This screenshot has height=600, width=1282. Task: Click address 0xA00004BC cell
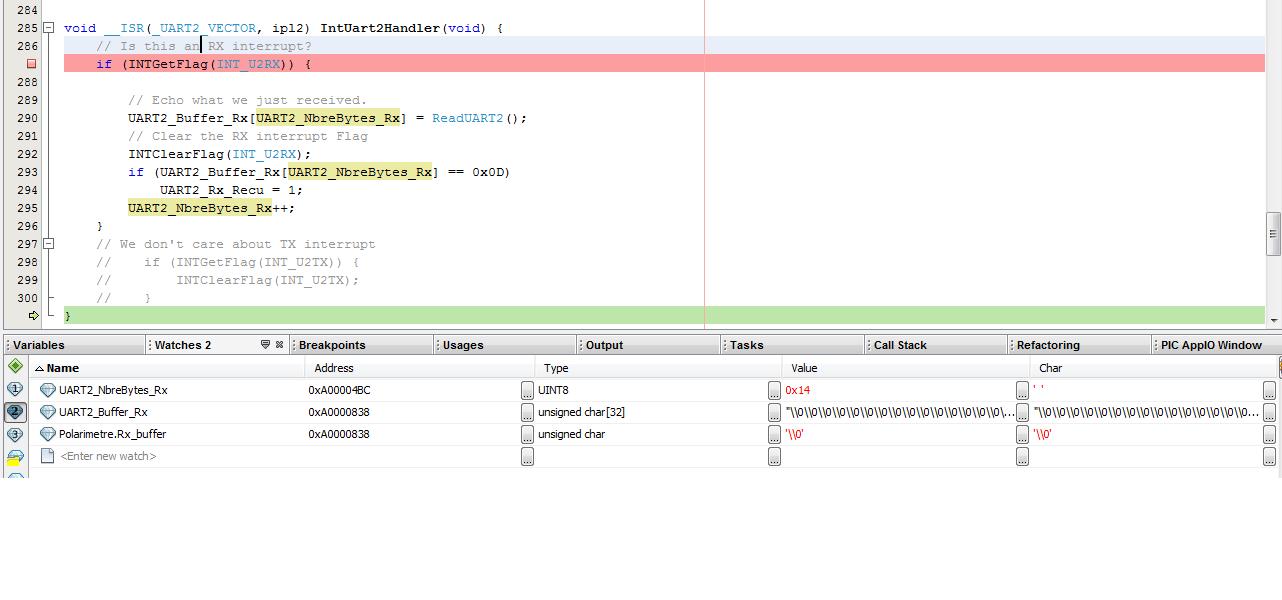coord(339,390)
